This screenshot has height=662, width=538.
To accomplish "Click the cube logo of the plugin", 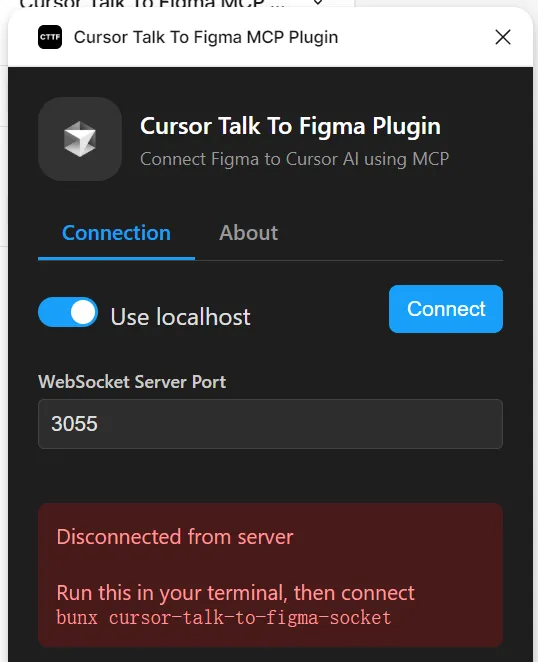I will tap(80, 139).
